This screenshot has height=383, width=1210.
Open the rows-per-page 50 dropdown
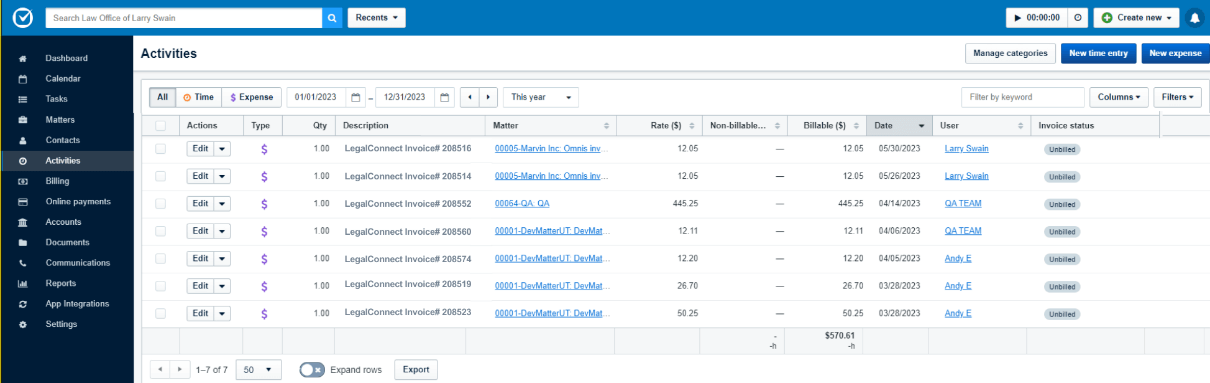coord(259,370)
